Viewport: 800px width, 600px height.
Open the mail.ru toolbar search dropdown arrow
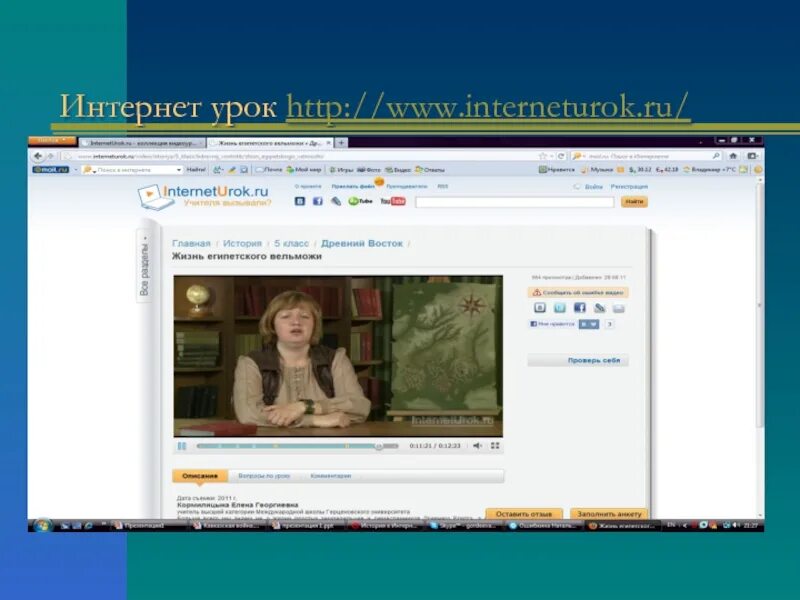[179, 169]
